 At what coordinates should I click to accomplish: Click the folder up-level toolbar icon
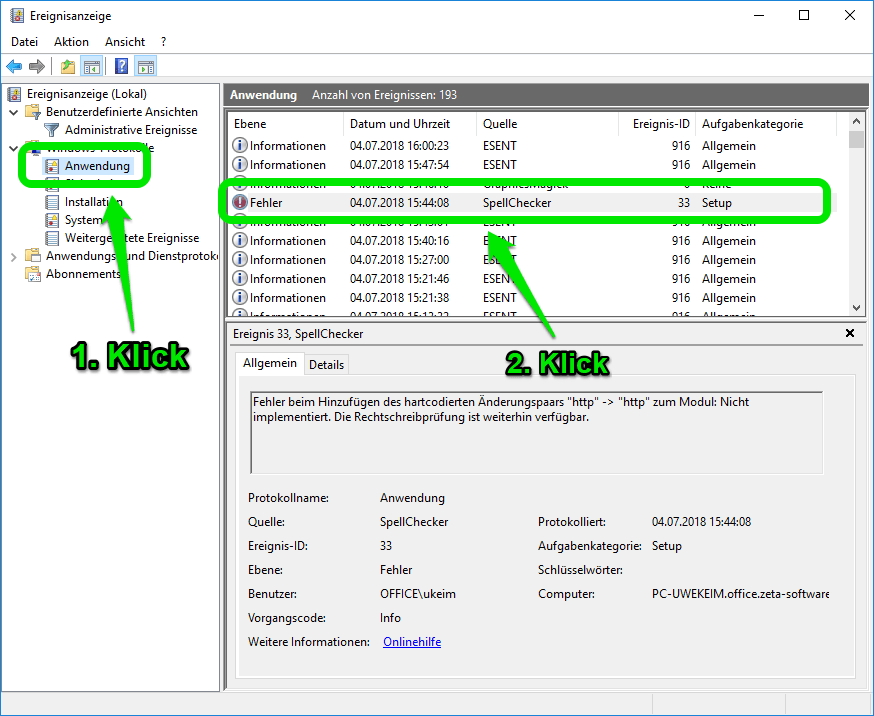click(x=67, y=67)
